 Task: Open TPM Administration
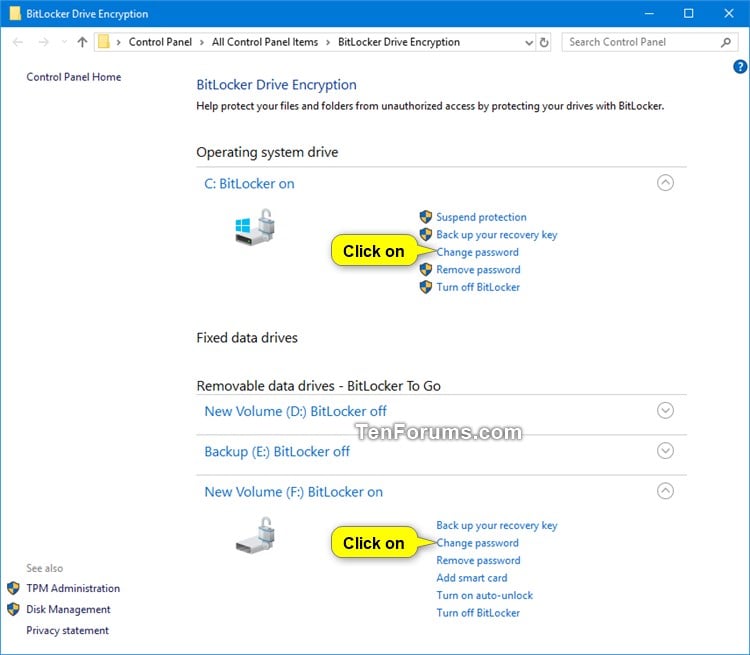click(x=73, y=588)
